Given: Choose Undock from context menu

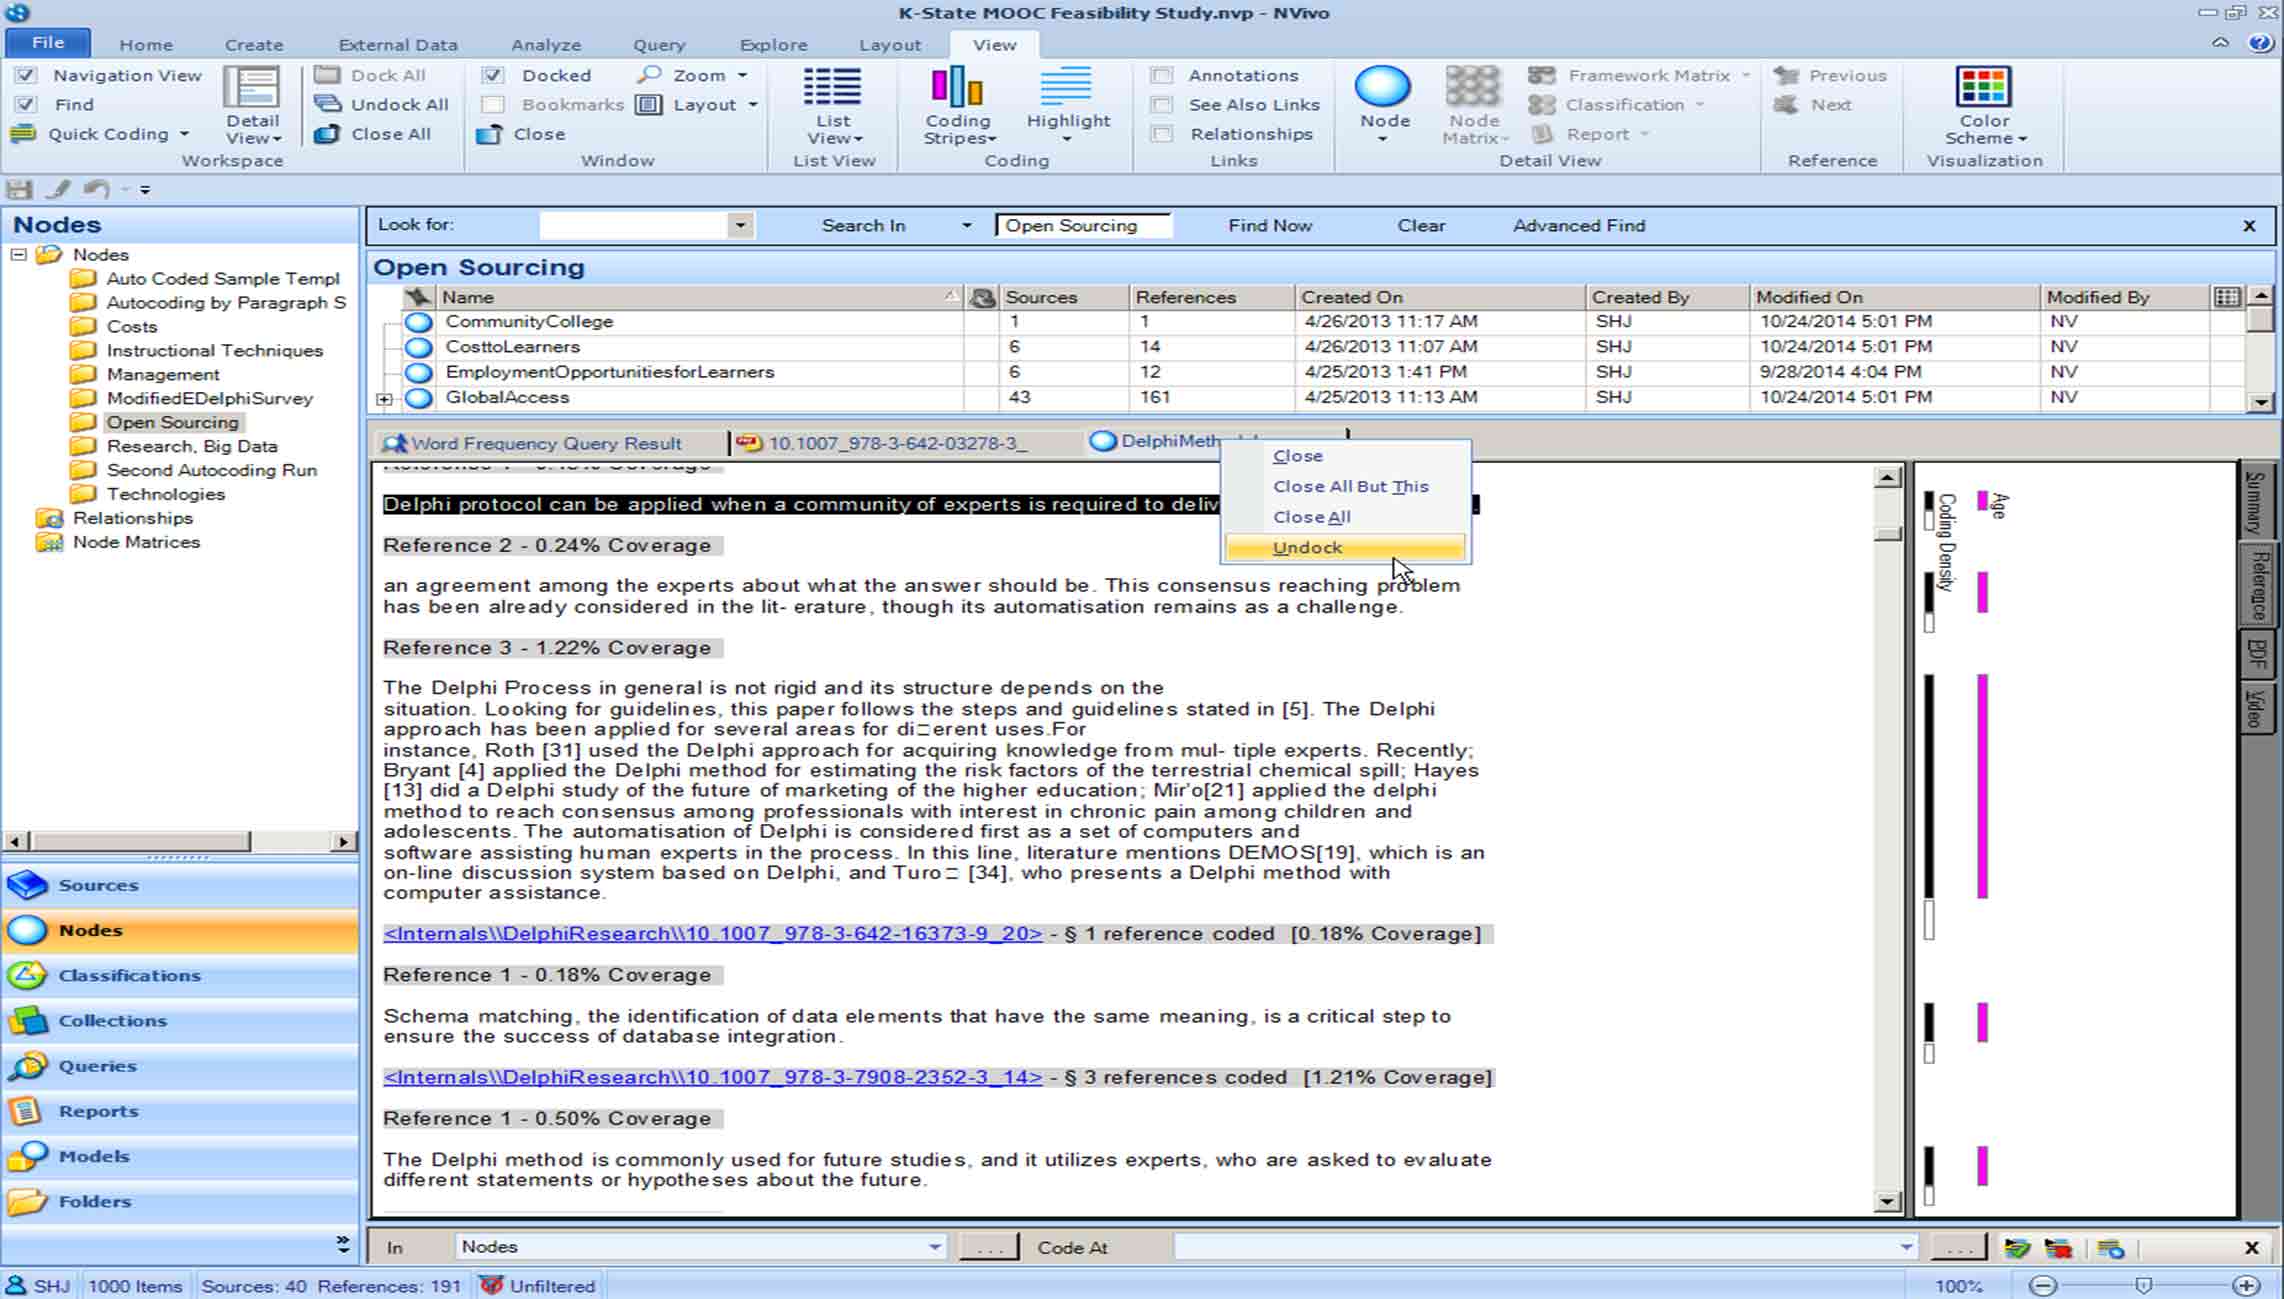Looking at the screenshot, I should [x=1307, y=548].
